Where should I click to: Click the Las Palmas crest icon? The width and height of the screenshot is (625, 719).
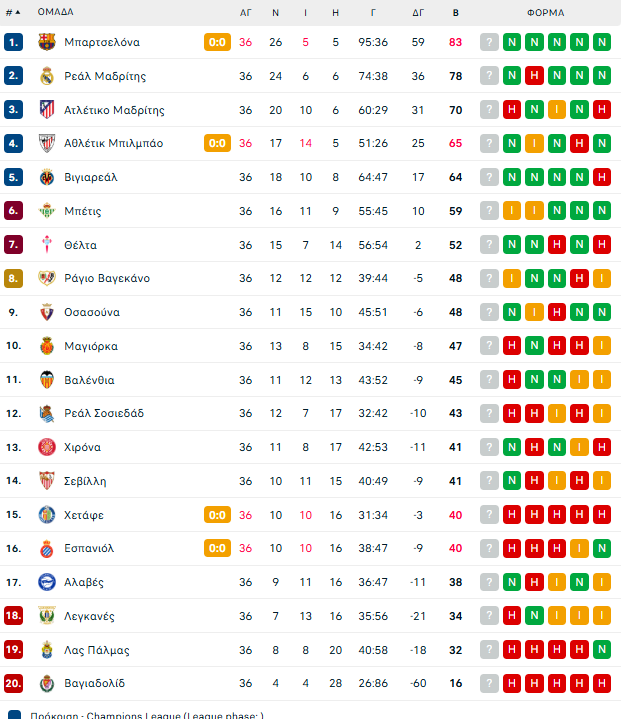point(47,650)
